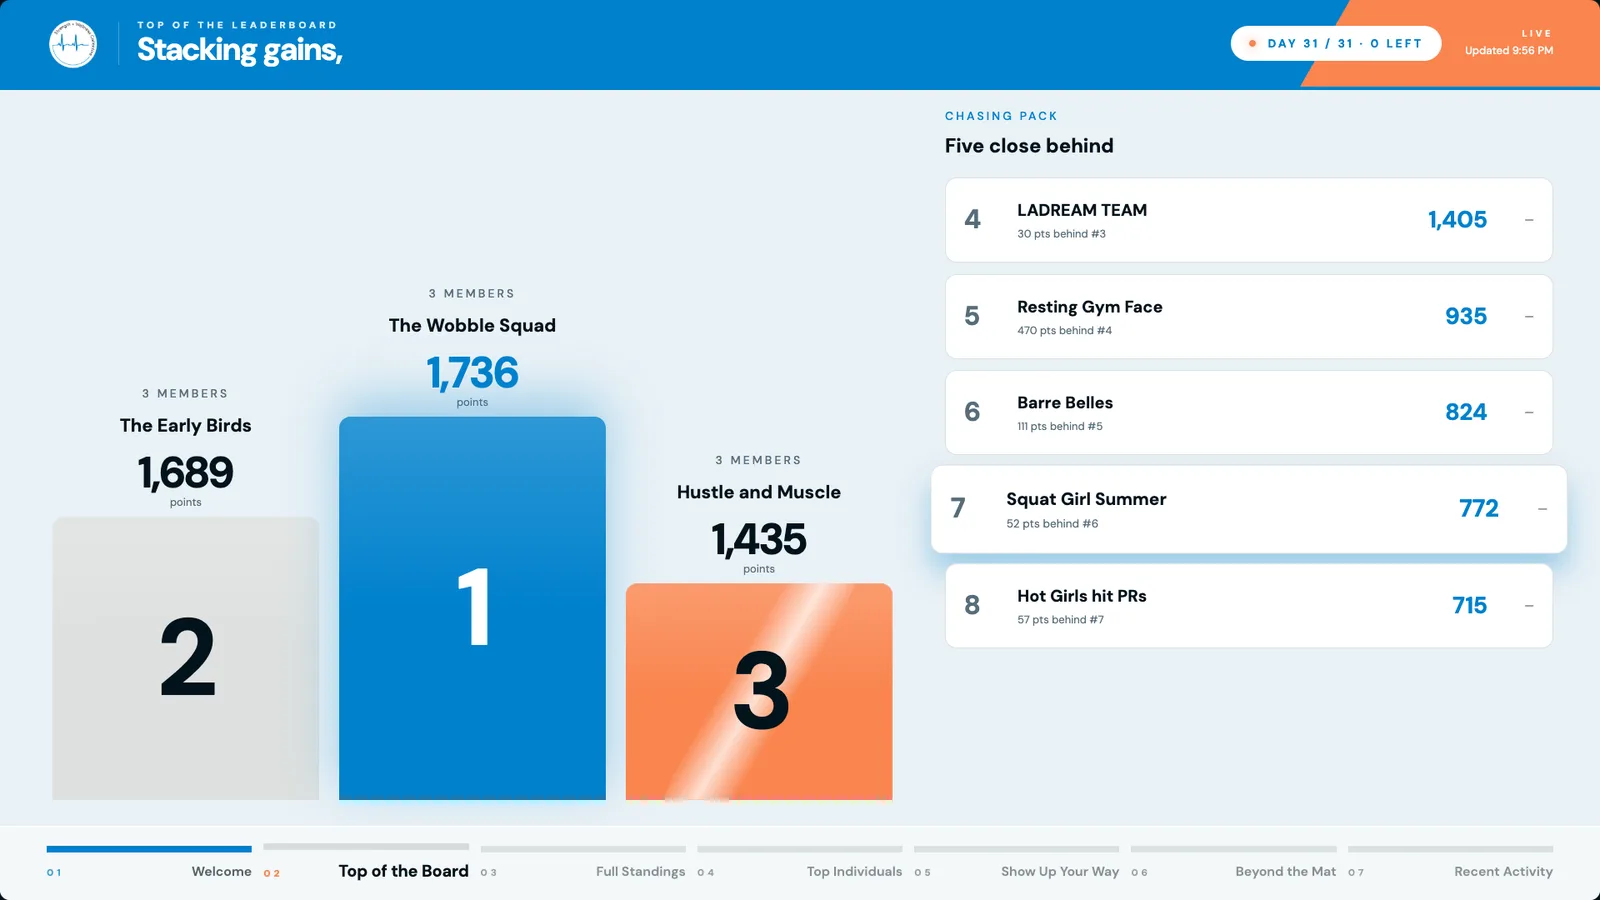The height and width of the screenshot is (900, 1600).
Task: Go to the Top Individuals tab
Action: pos(800,864)
